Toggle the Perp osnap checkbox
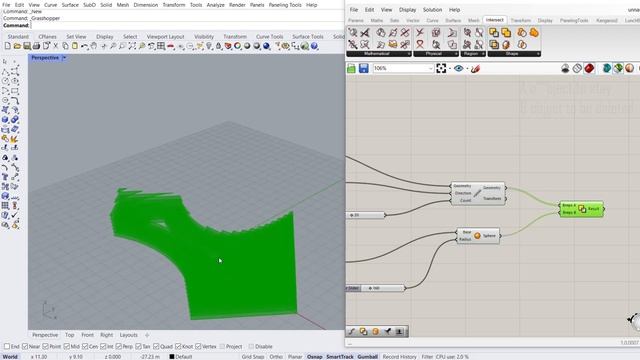 (x=118, y=346)
